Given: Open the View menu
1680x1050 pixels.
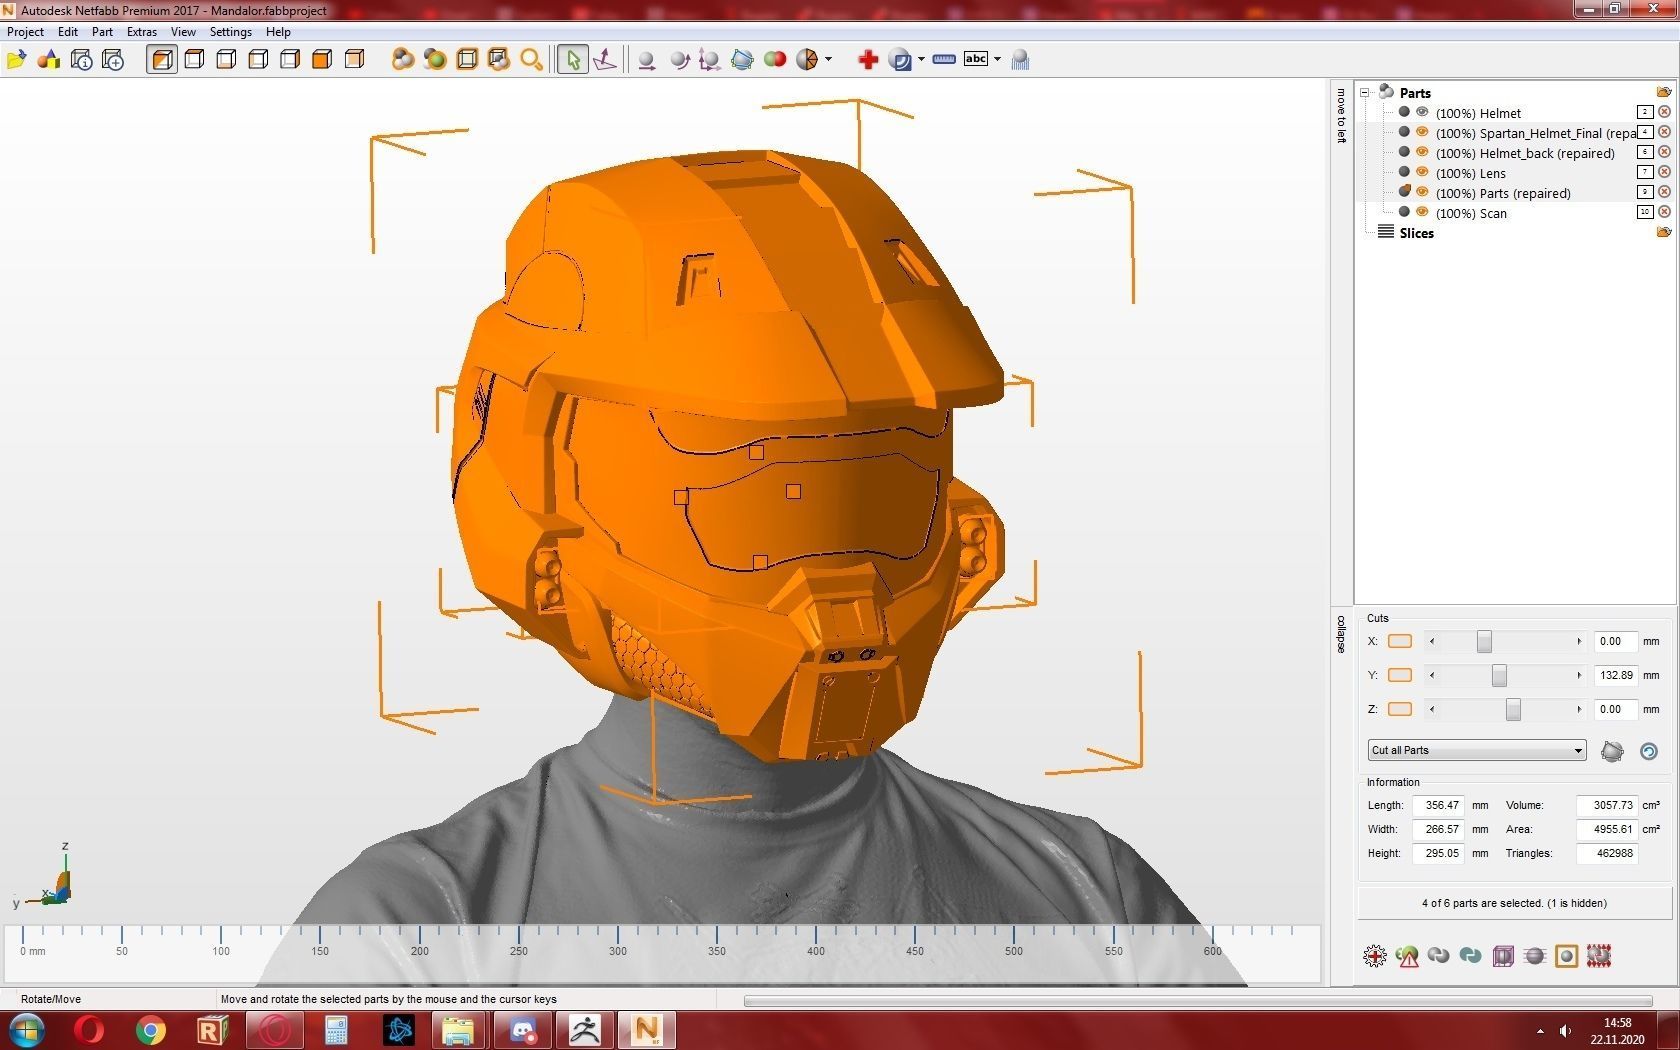Looking at the screenshot, I should coord(183,32).
